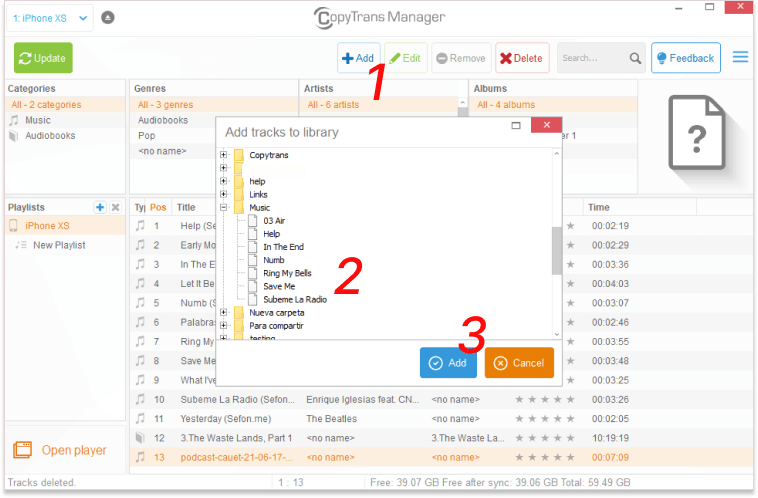Screen dimensions: 758x498
Task: Select the Subeme La Radio file
Action: point(295,299)
